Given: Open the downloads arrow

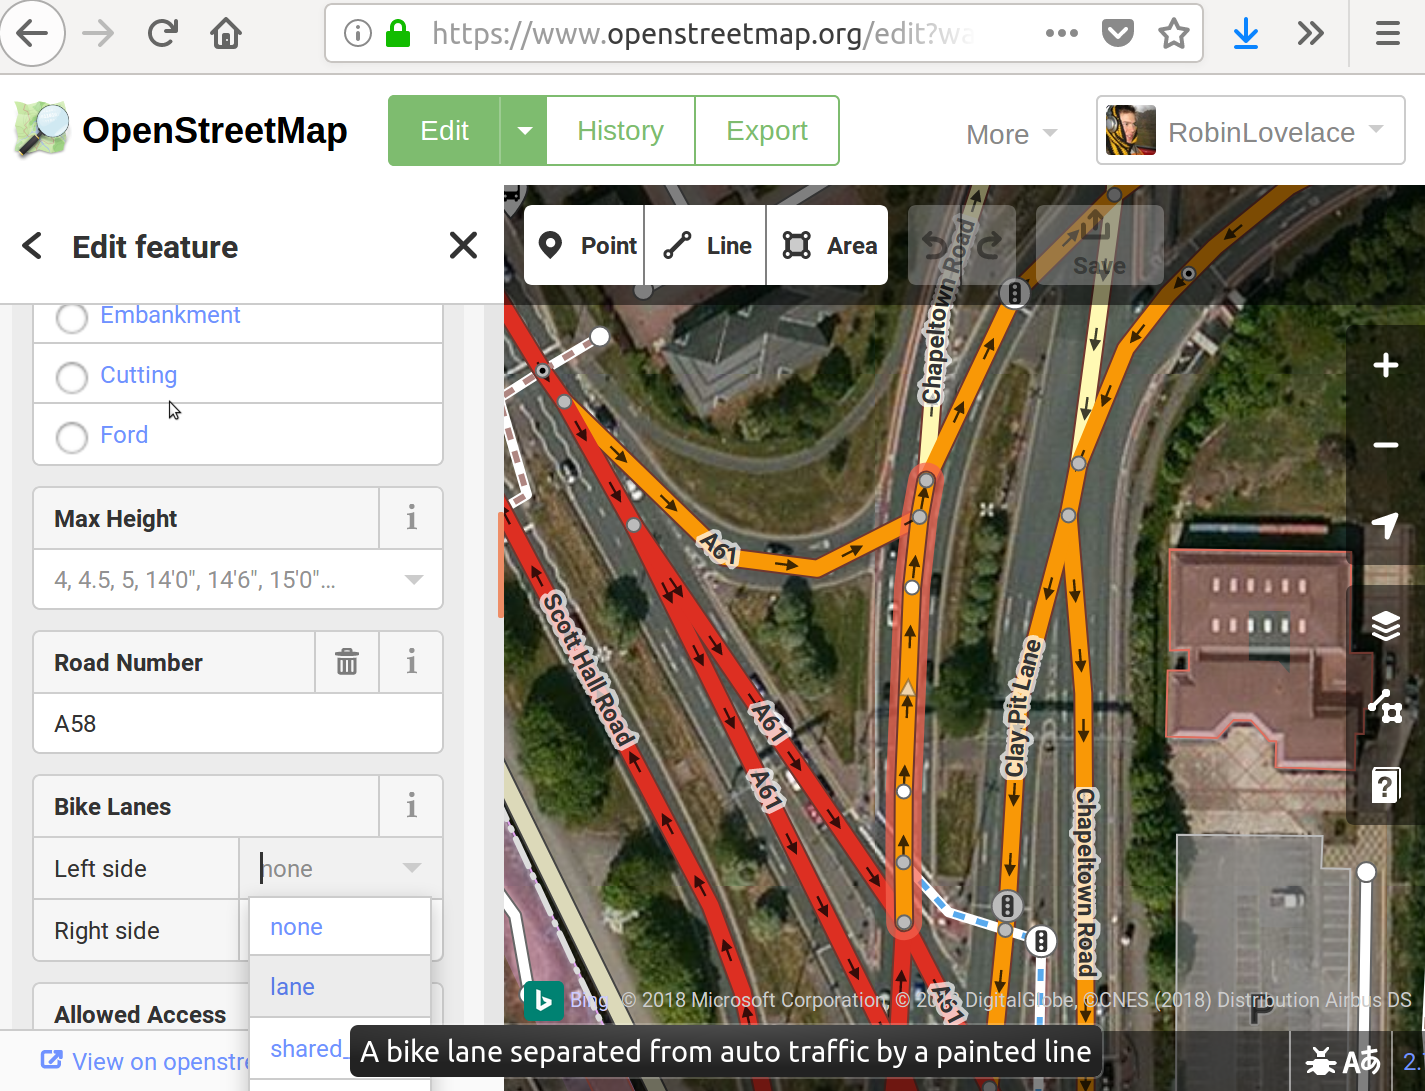Looking at the screenshot, I should tap(1246, 34).
